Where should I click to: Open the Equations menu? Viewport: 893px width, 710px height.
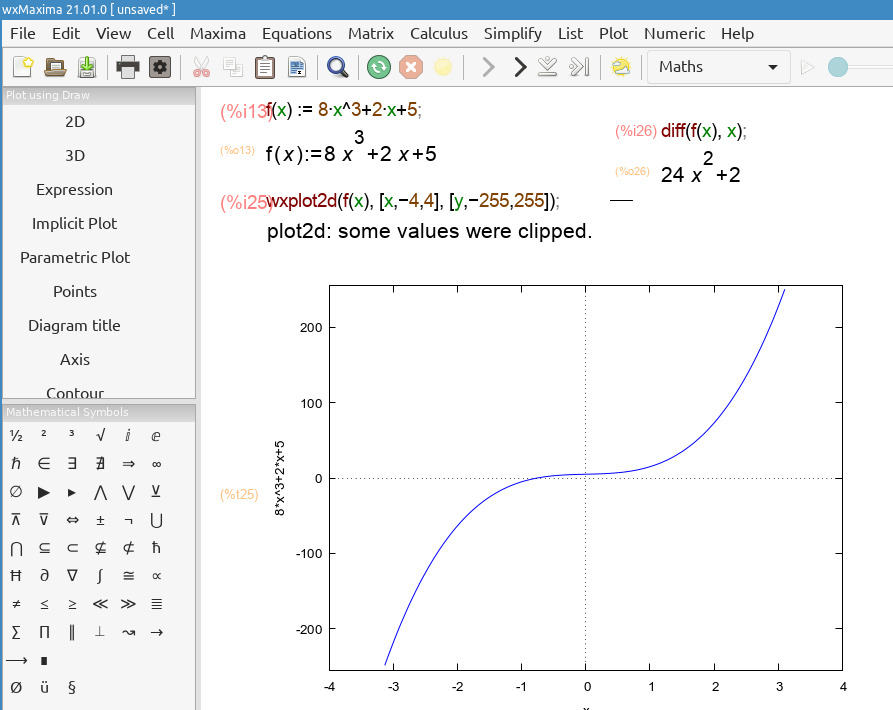coord(296,33)
